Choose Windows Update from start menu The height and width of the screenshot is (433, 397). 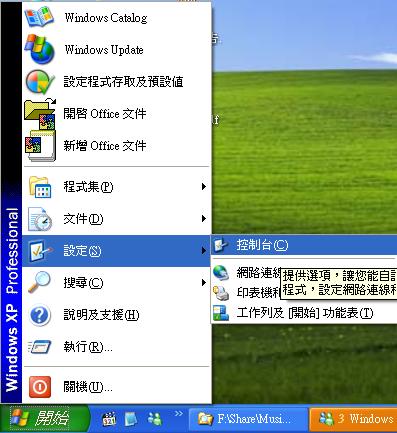(x=117, y=49)
